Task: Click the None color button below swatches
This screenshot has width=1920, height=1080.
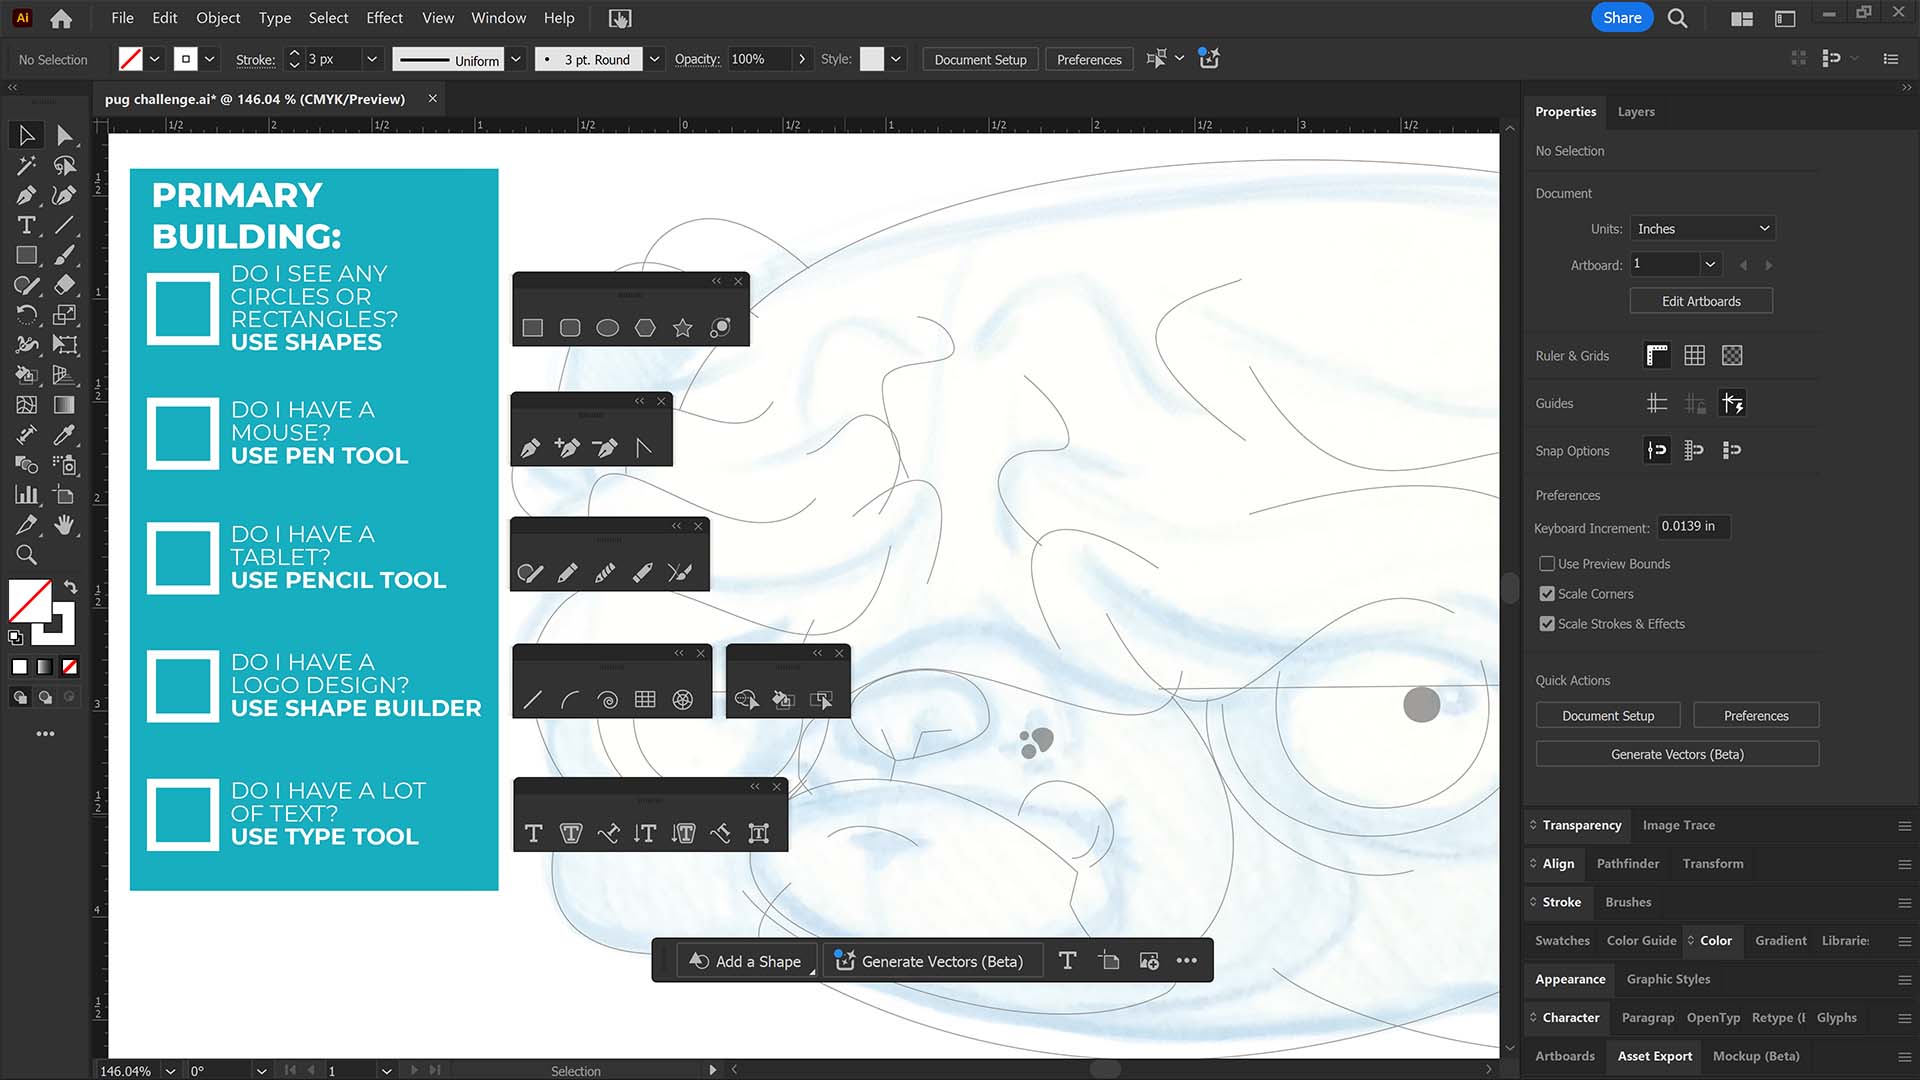Action: coord(69,667)
